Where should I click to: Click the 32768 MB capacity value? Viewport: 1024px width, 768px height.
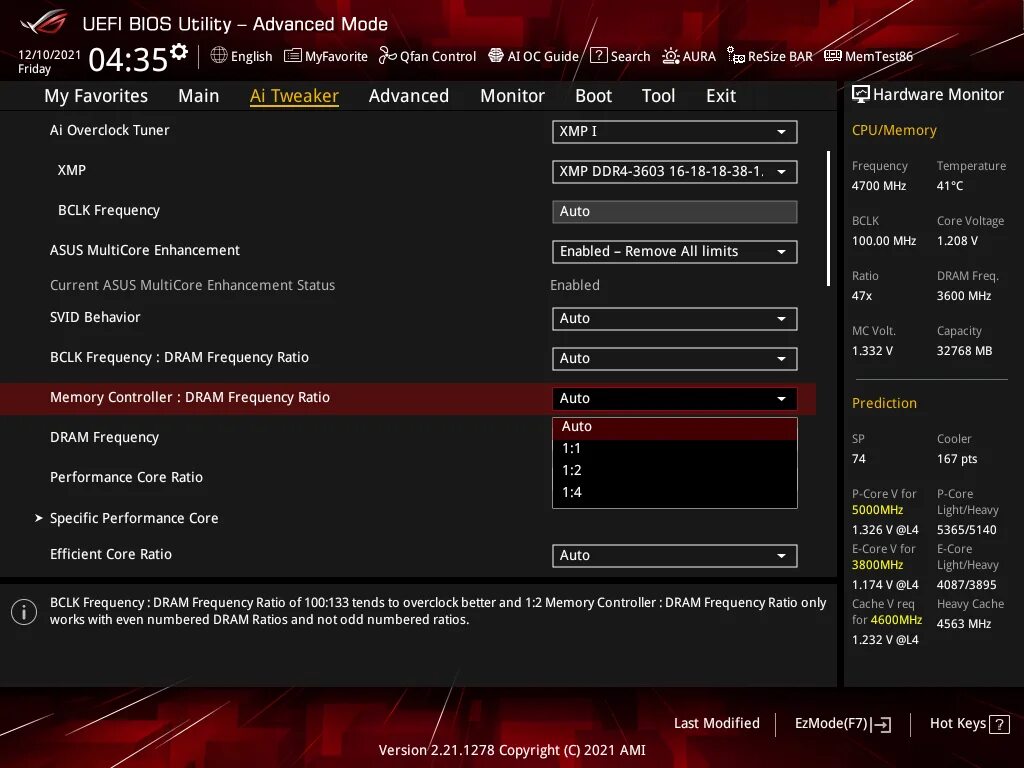click(965, 351)
